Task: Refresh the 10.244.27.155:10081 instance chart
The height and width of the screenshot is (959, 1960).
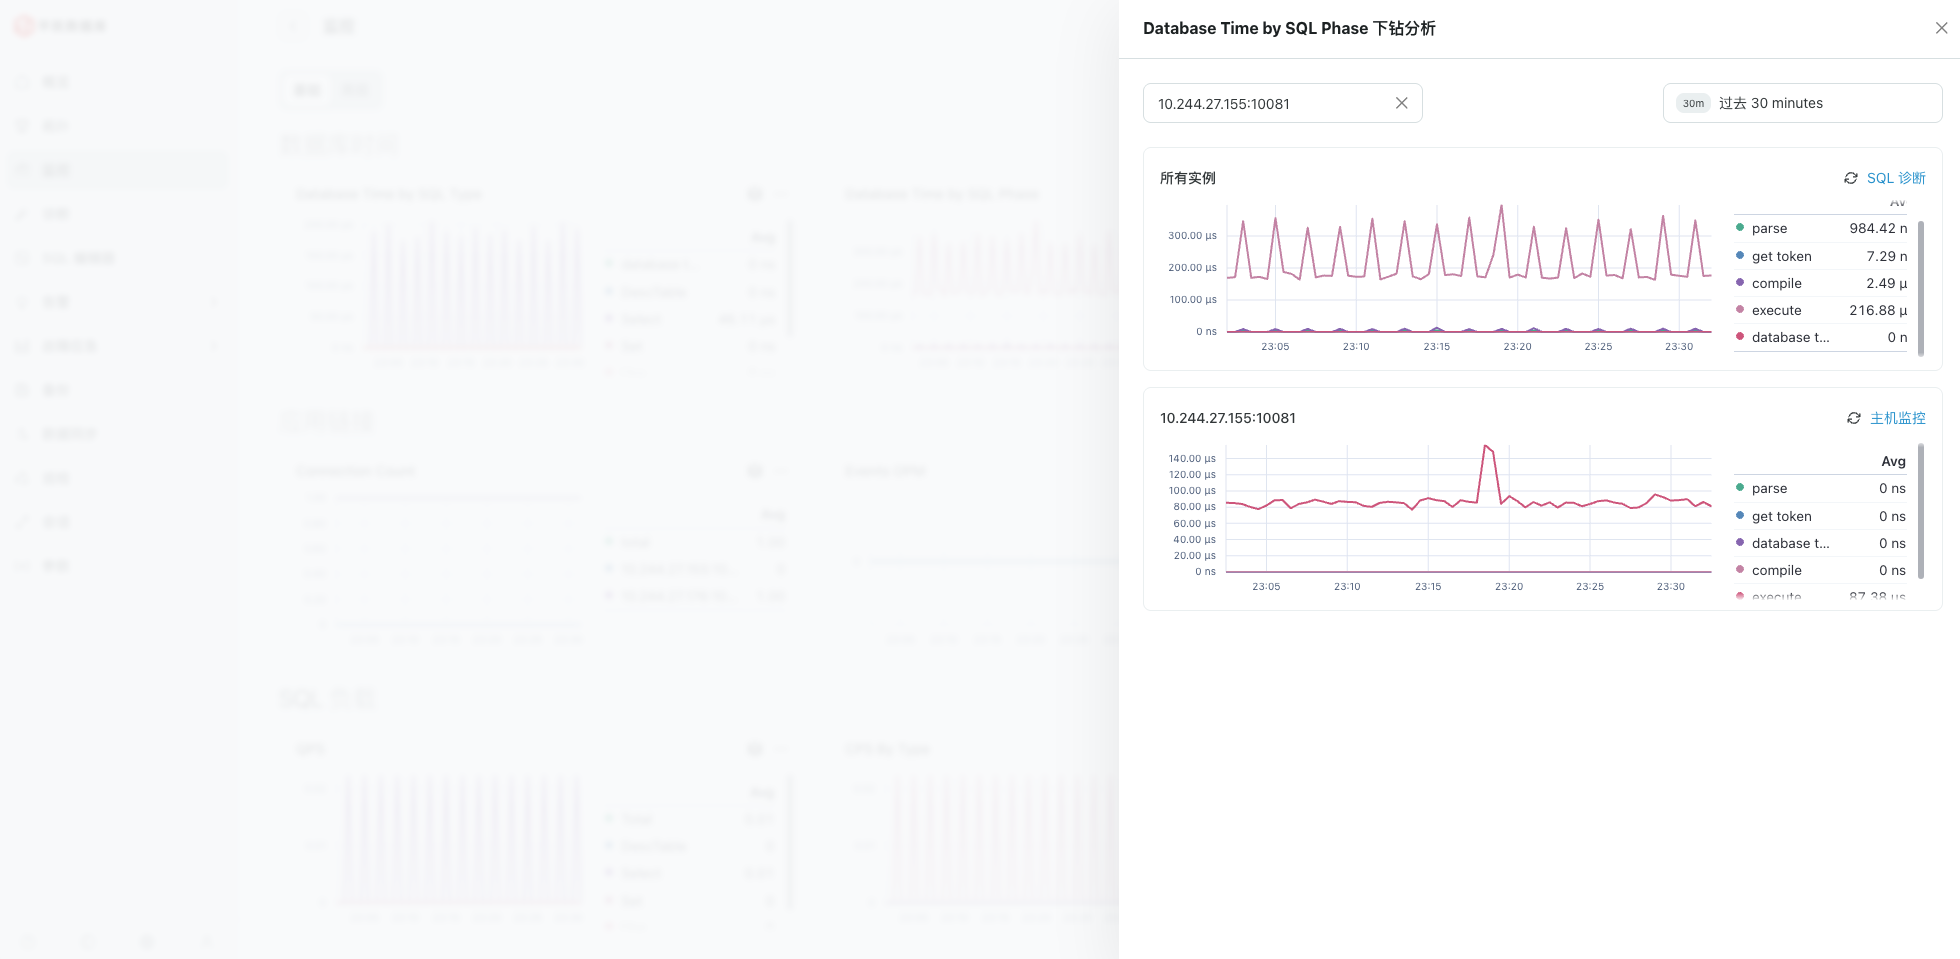Action: click(x=1853, y=418)
